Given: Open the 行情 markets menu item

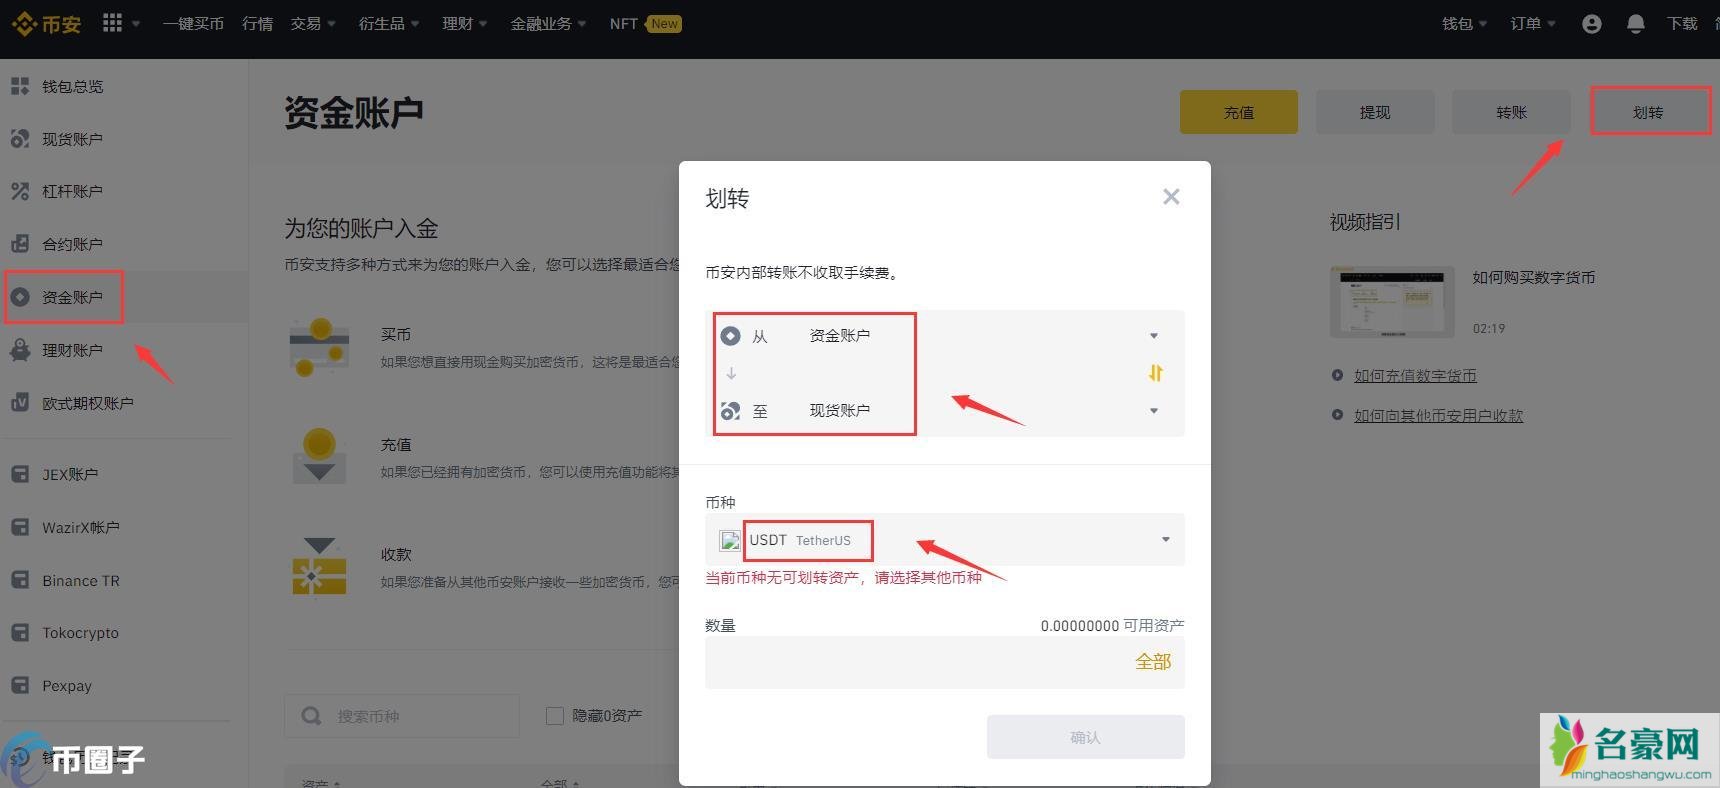Looking at the screenshot, I should tap(257, 23).
